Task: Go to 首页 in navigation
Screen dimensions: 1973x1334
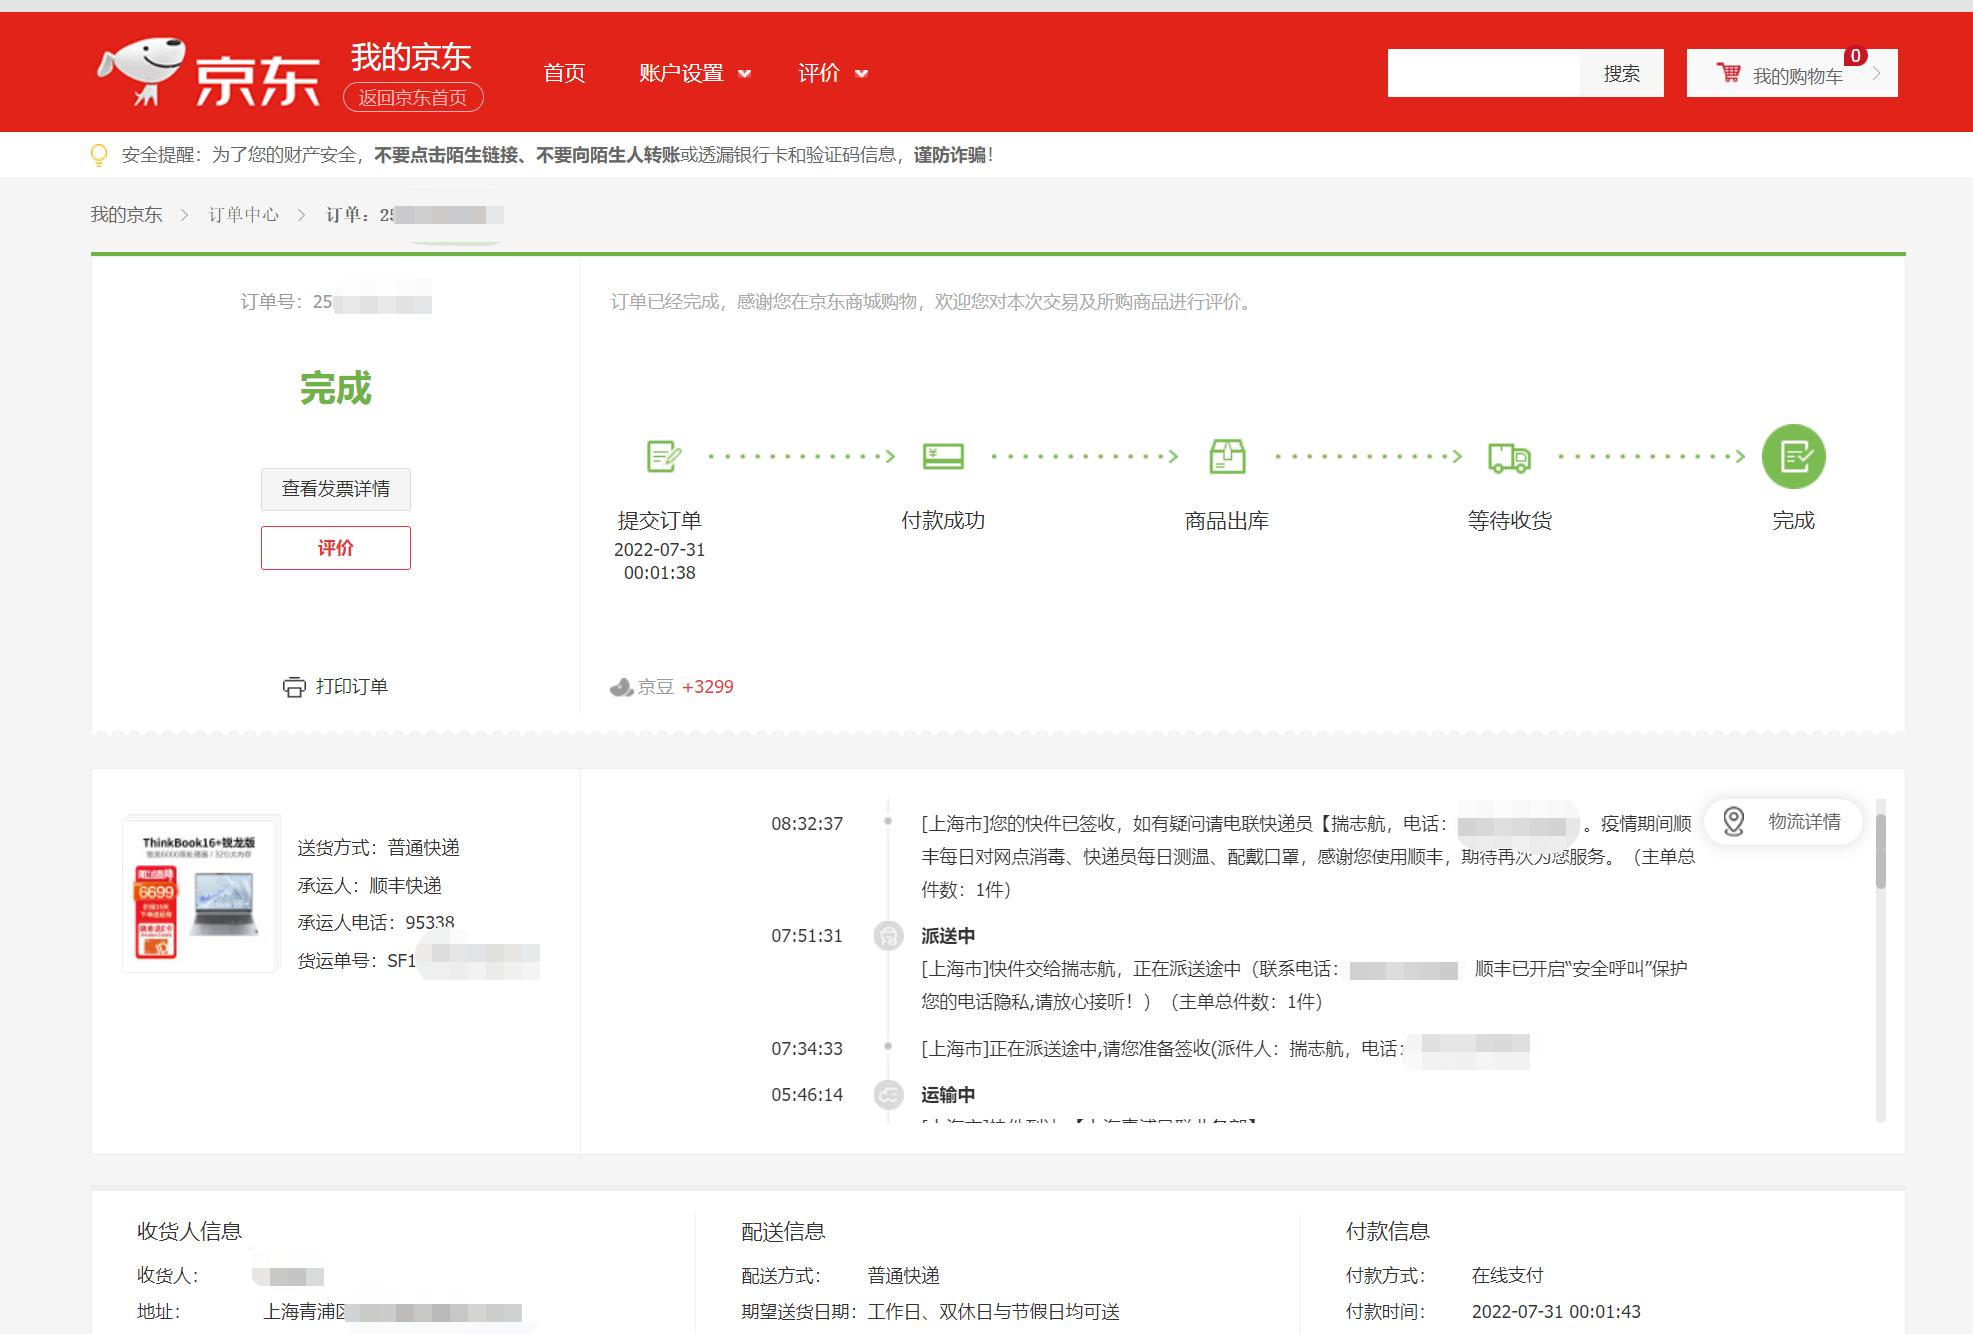Action: point(564,73)
